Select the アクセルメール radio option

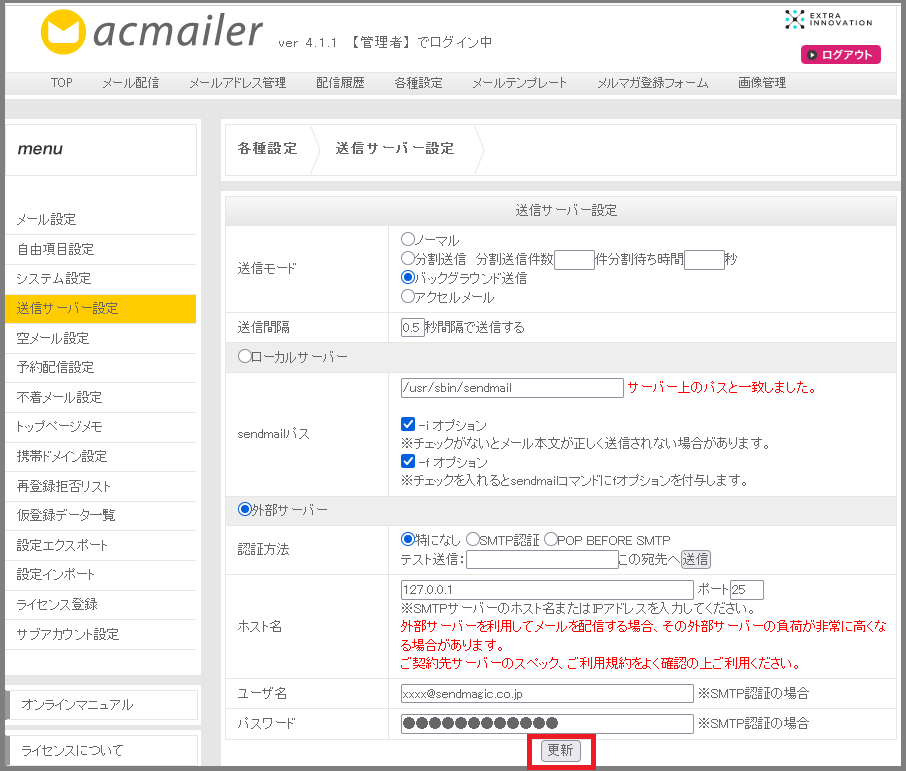[408, 297]
